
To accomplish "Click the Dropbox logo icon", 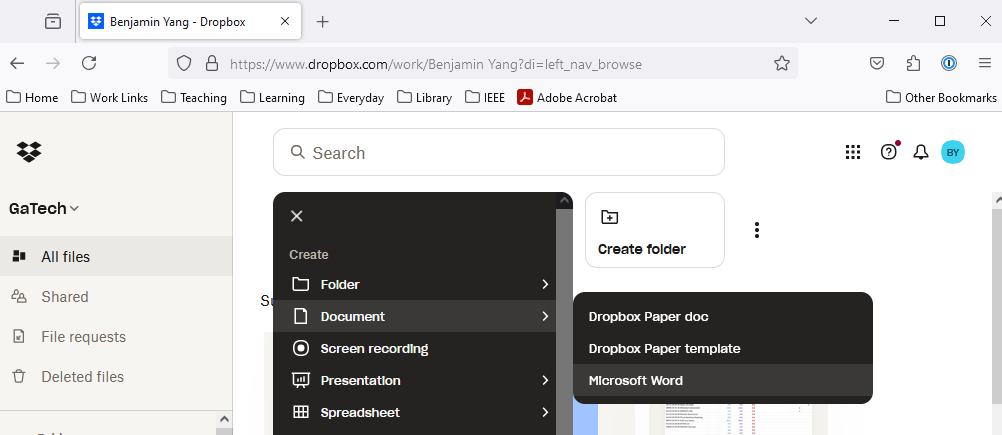I will (x=29, y=152).
